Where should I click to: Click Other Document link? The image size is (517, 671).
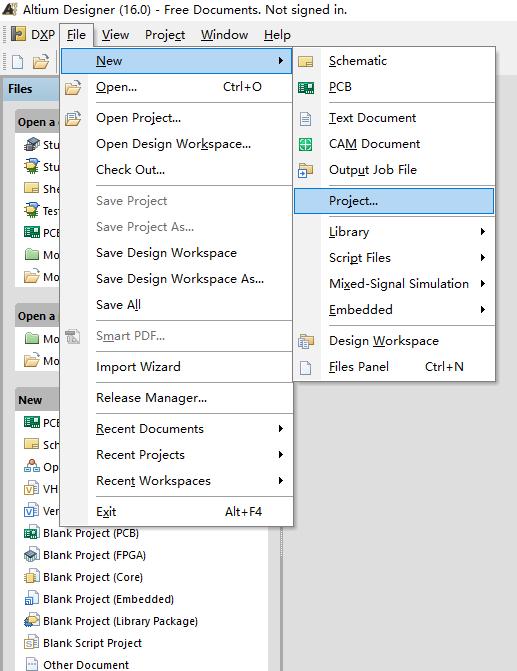86,665
